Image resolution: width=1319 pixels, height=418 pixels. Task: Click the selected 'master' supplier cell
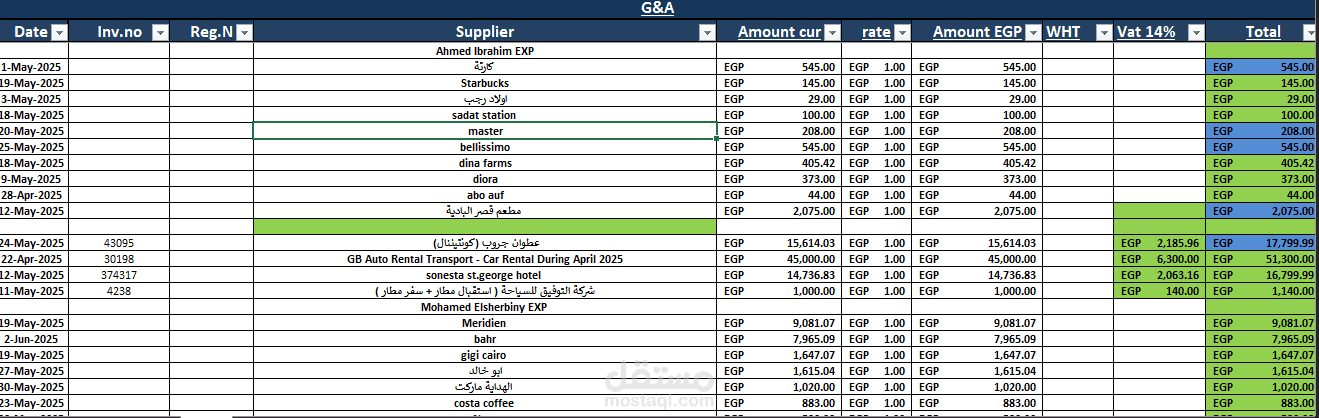coord(485,131)
